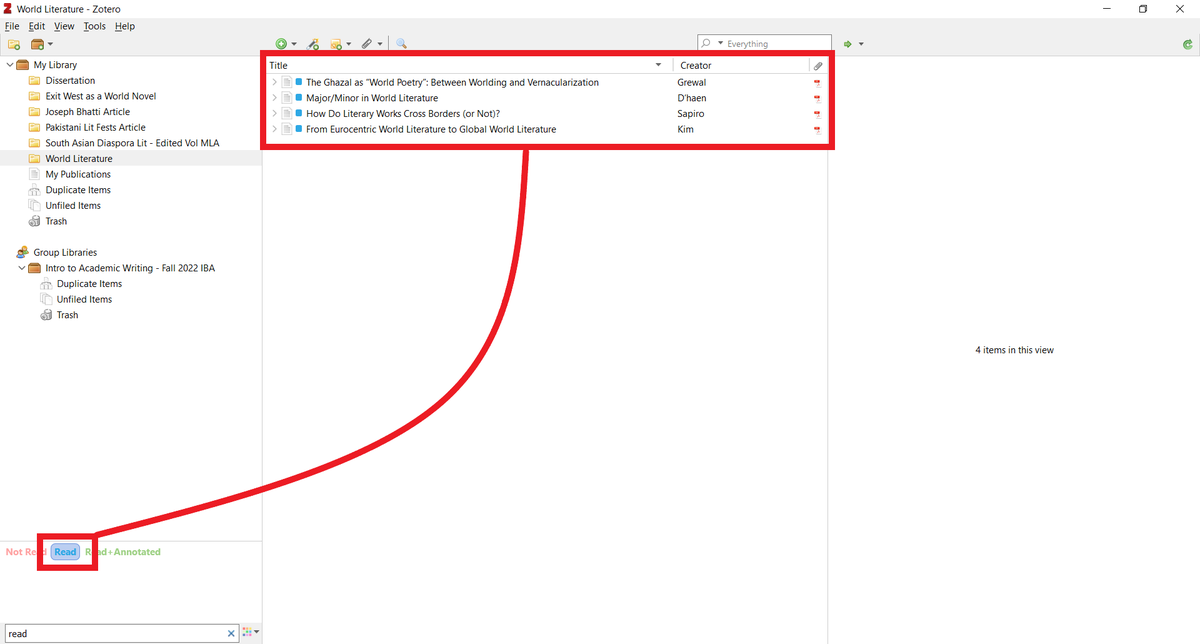Clear the tag filter text

click(231, 633)
